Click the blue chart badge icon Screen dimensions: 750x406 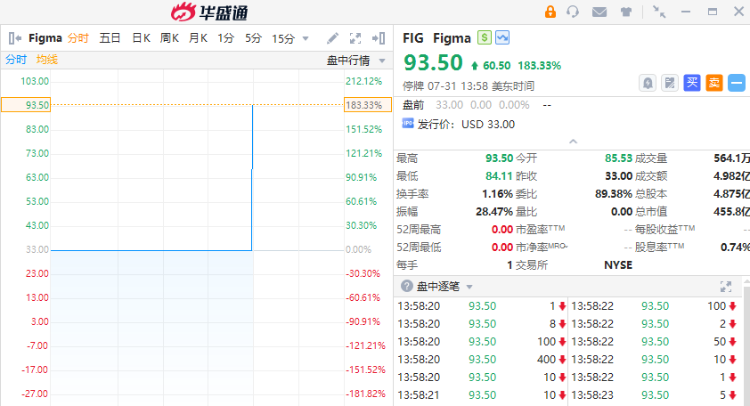pyautogui.click(x=502, y=37)
